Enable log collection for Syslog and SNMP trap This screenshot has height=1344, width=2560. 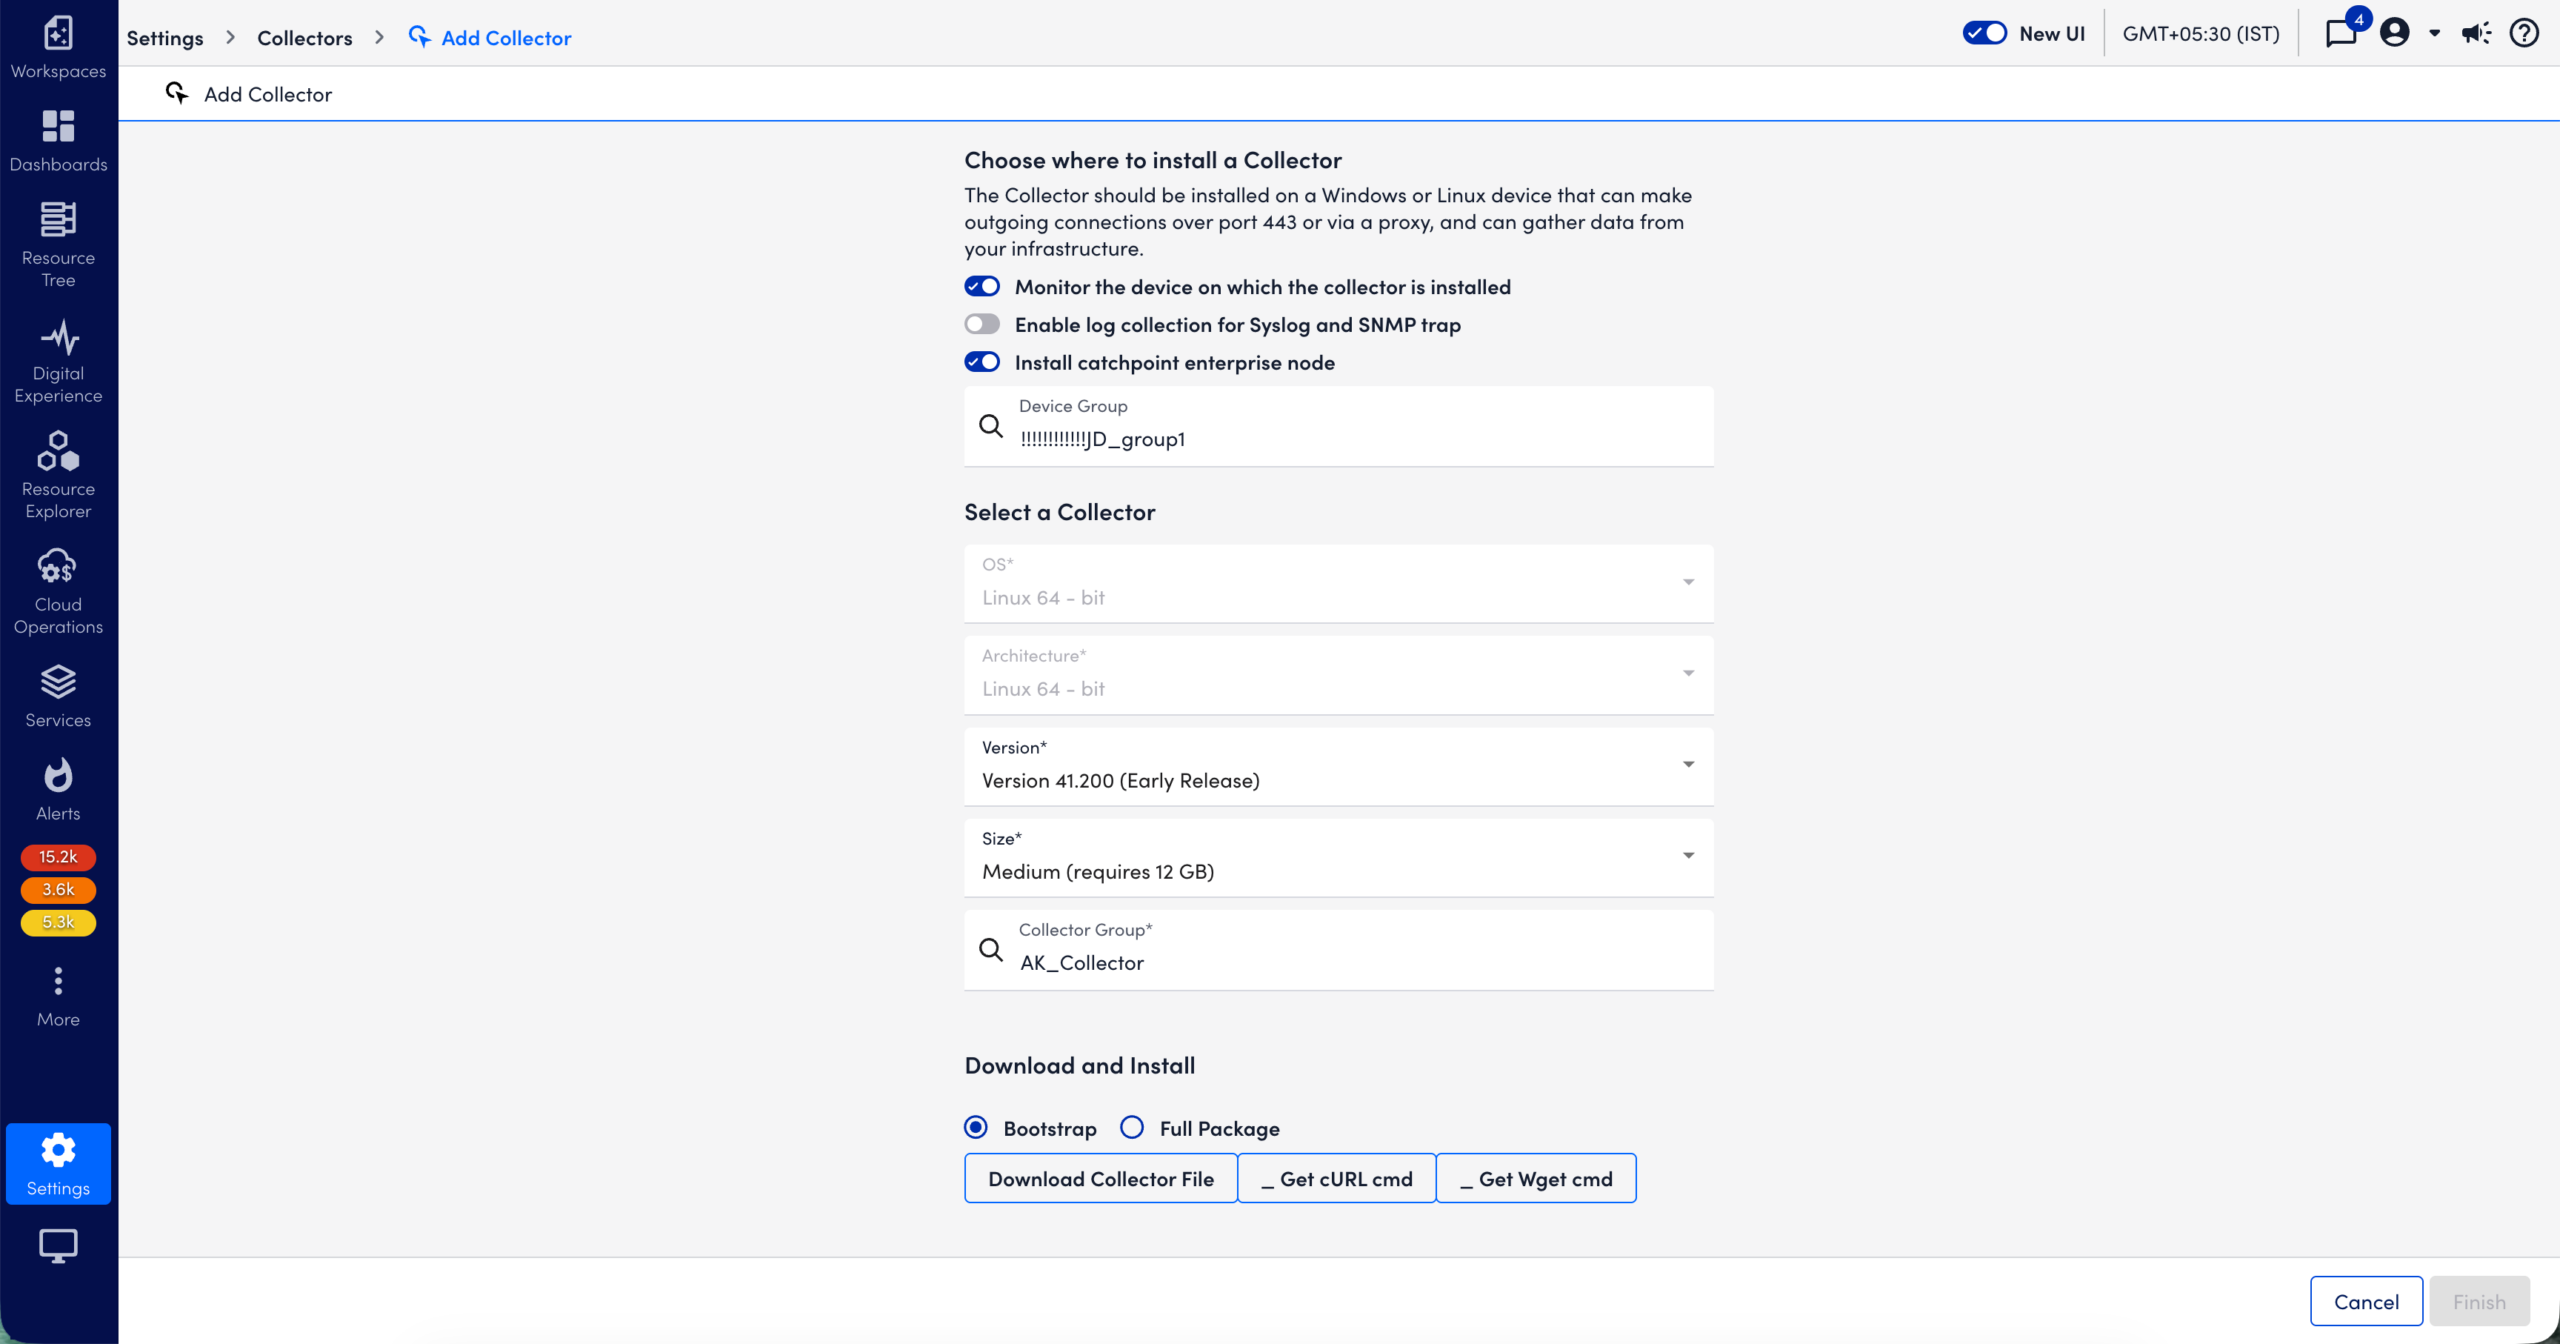[x=982, y=324]
